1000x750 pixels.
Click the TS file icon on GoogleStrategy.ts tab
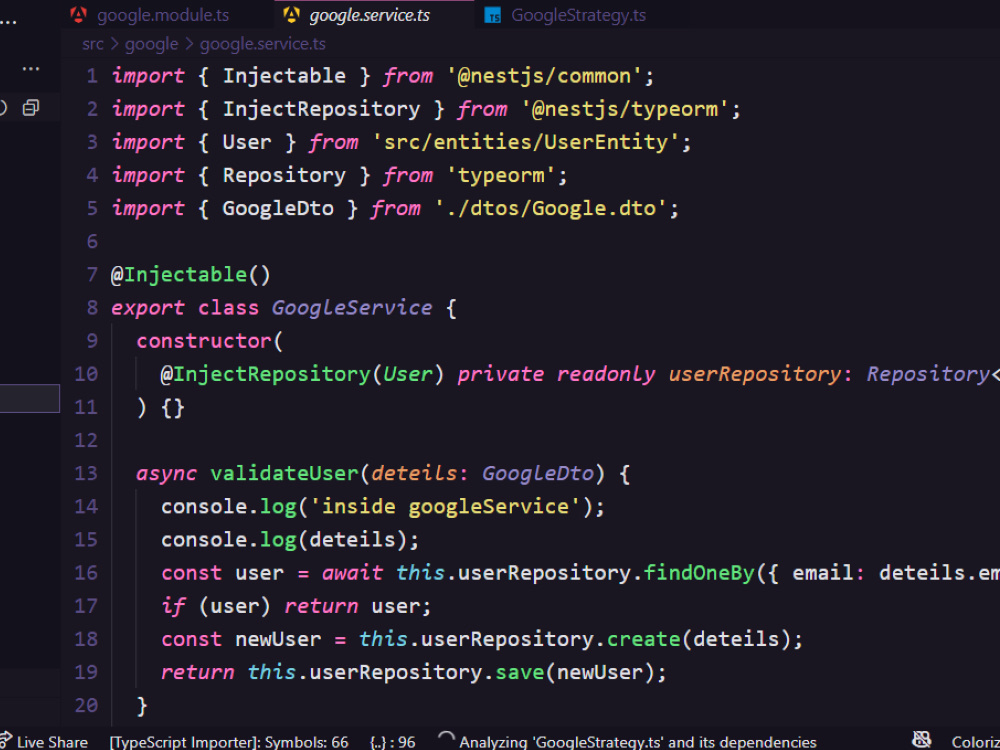(492, 16)
